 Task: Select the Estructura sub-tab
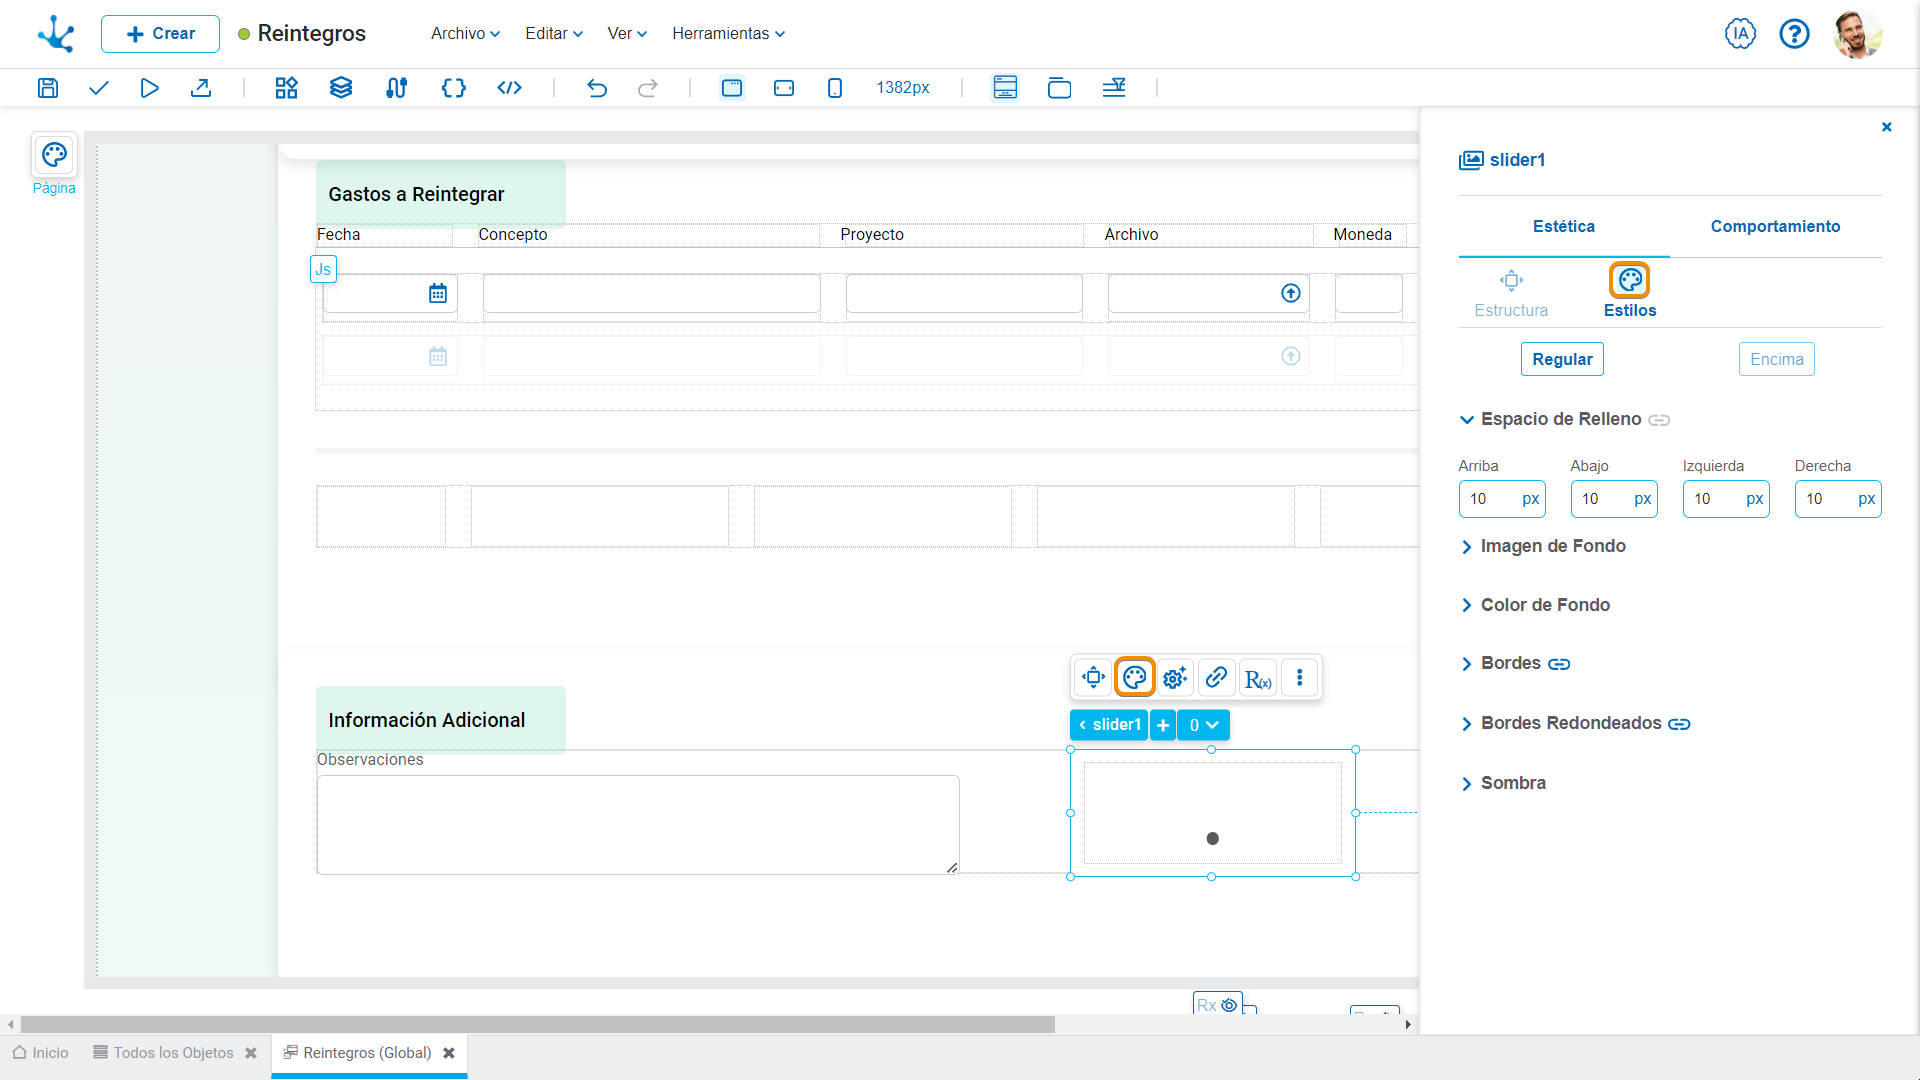pos(1511,293)
